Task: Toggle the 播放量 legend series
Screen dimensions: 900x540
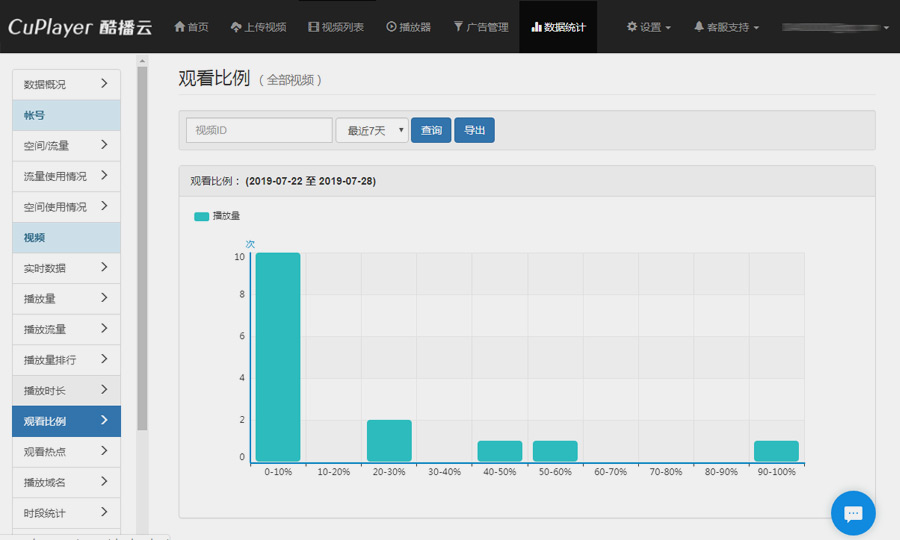Action: [x=217, y=216]
